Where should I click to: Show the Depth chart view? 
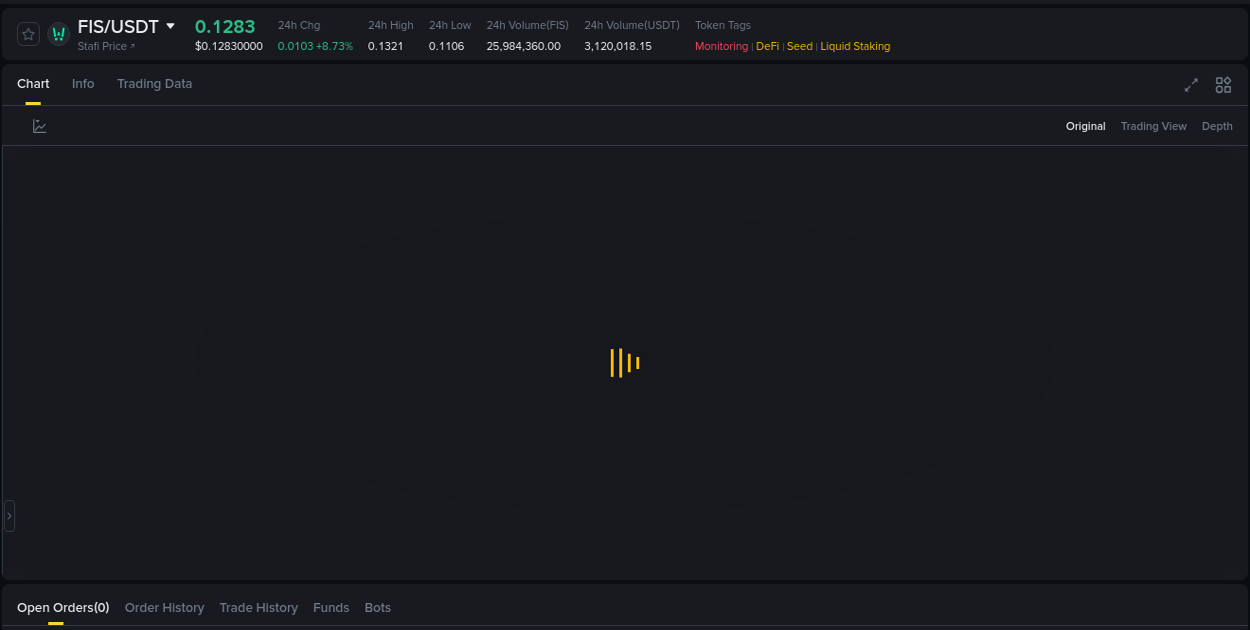(1217, 126)
